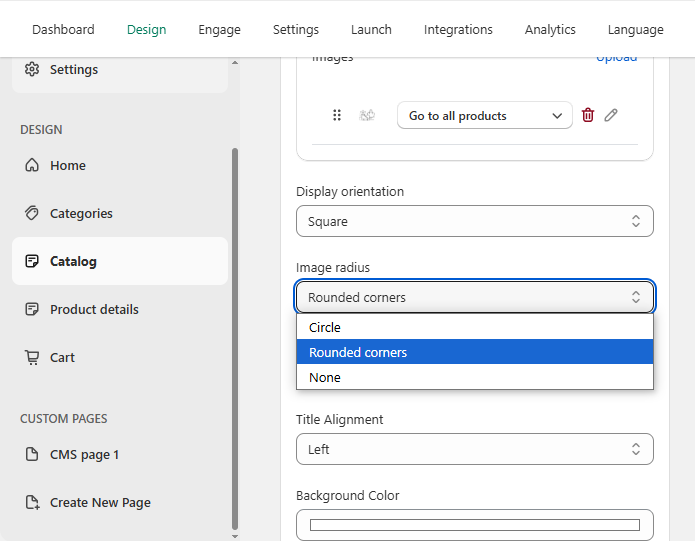
Task: Click the DESIGN section heading
Action: tap(41, 130)
